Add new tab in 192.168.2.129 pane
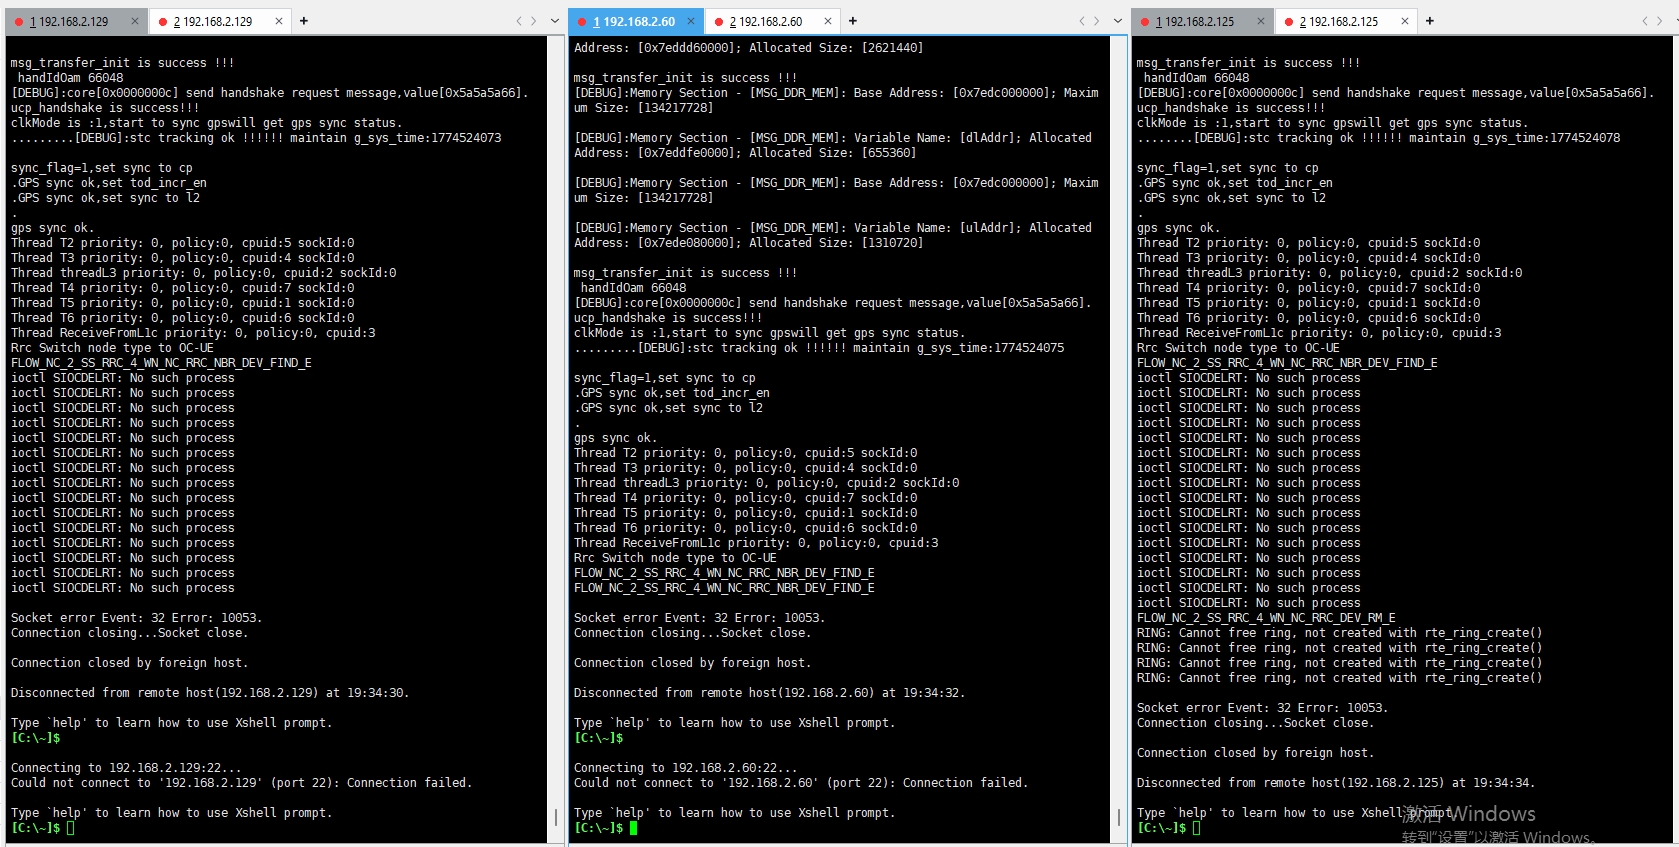 pos(304,21)
